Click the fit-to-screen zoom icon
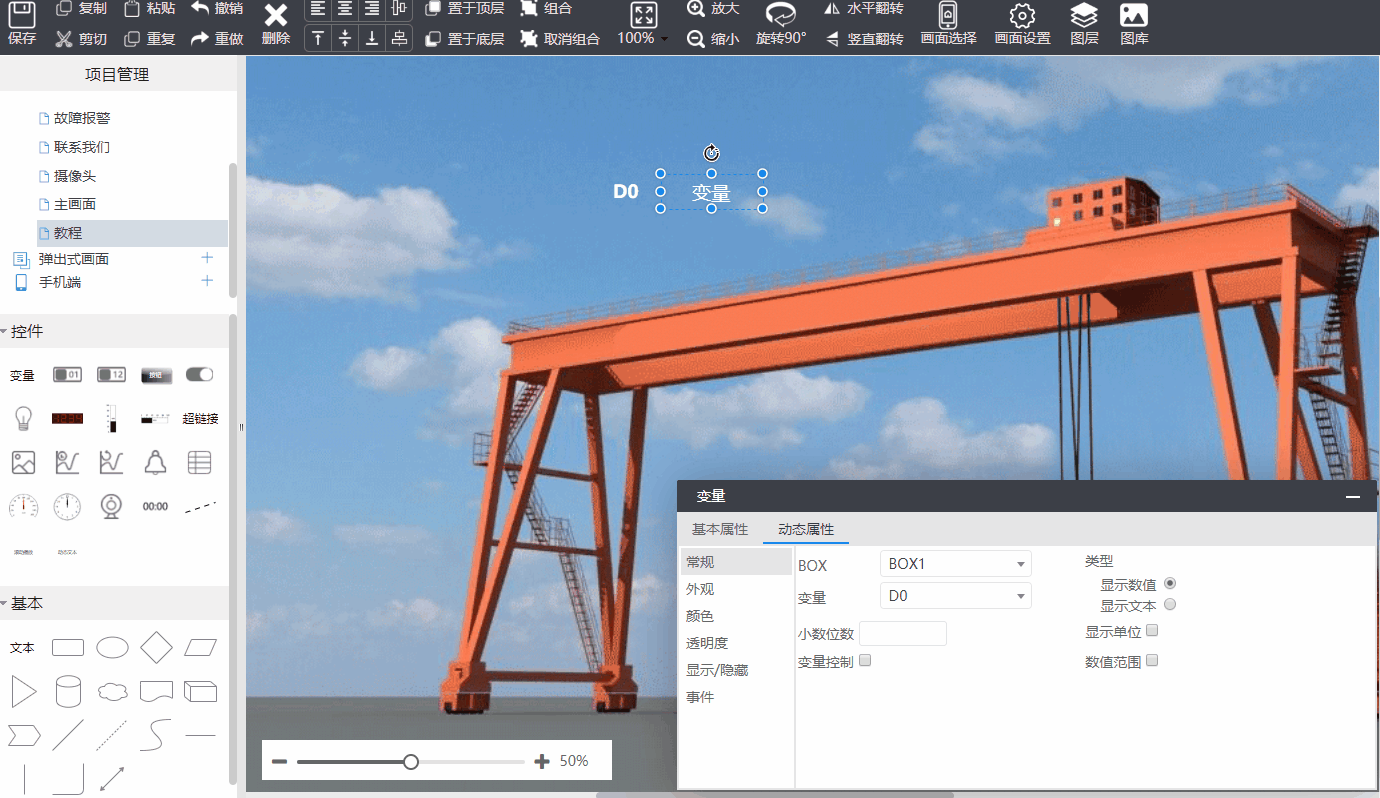This screenshot has width=1380, height=798. (644, 15)
